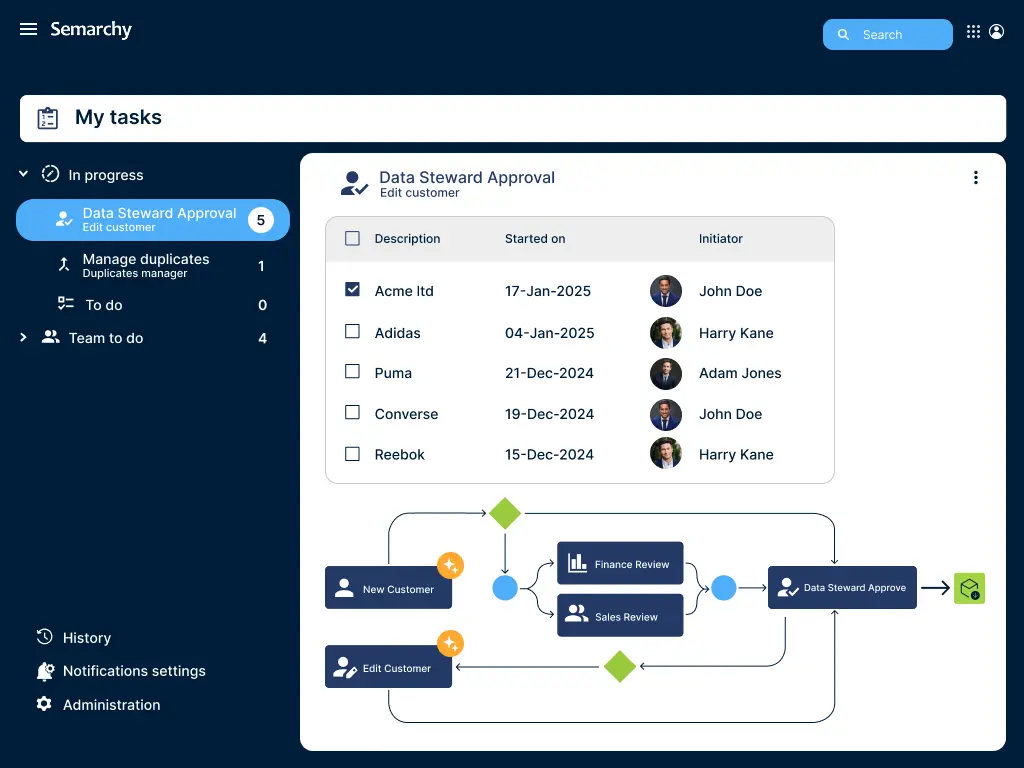Click the Team to do people icon
The height and width of the screenshot is (768, 1024).
(50, 337)
